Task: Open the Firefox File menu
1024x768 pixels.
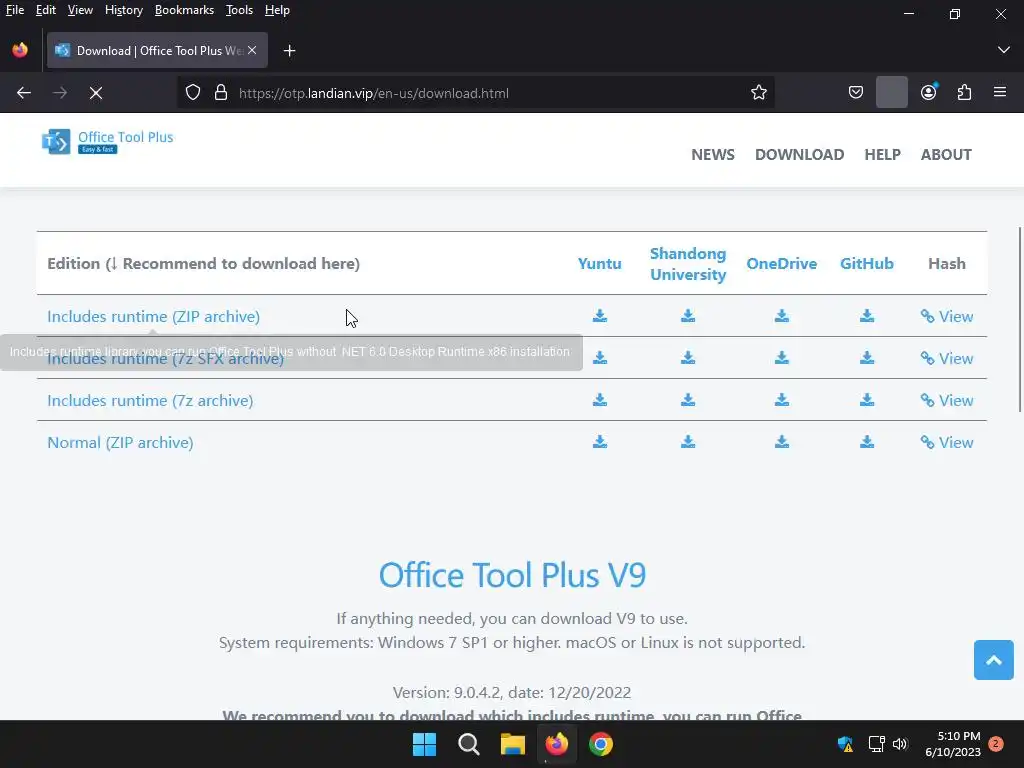Action: (x=14, y=10)
